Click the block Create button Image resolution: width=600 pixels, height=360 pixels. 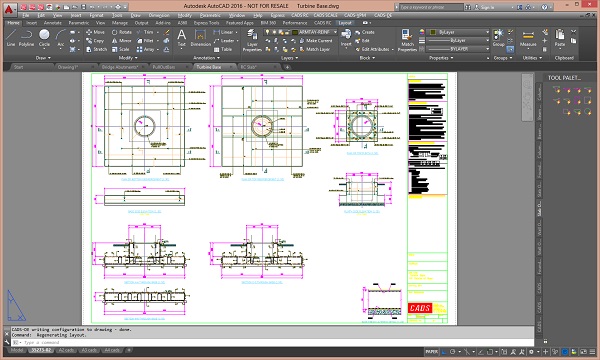[x=365, y=32]
